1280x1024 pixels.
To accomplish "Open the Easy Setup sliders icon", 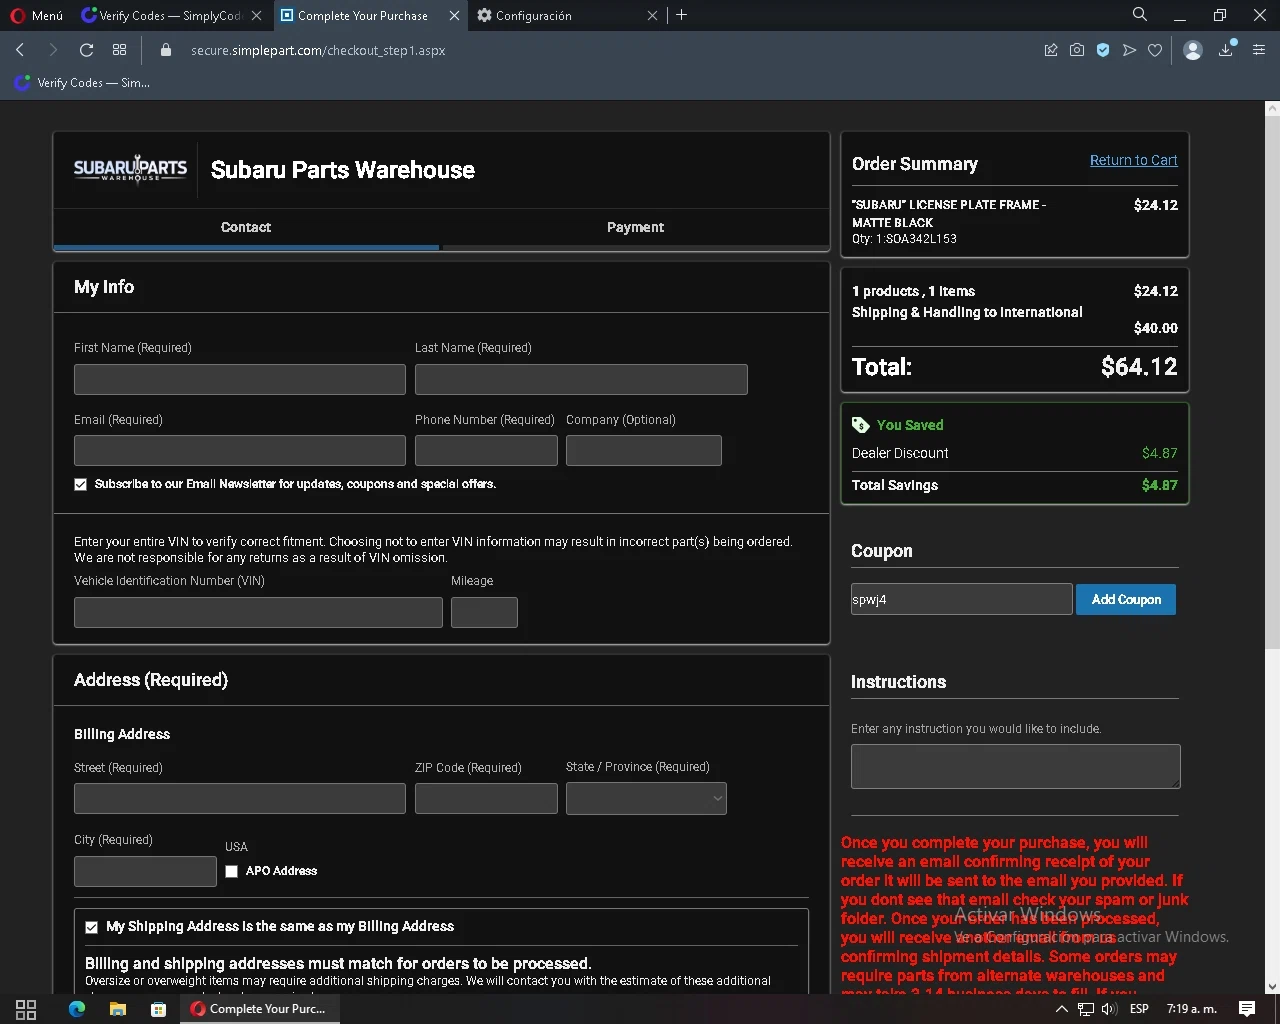I will point(1259,50).
